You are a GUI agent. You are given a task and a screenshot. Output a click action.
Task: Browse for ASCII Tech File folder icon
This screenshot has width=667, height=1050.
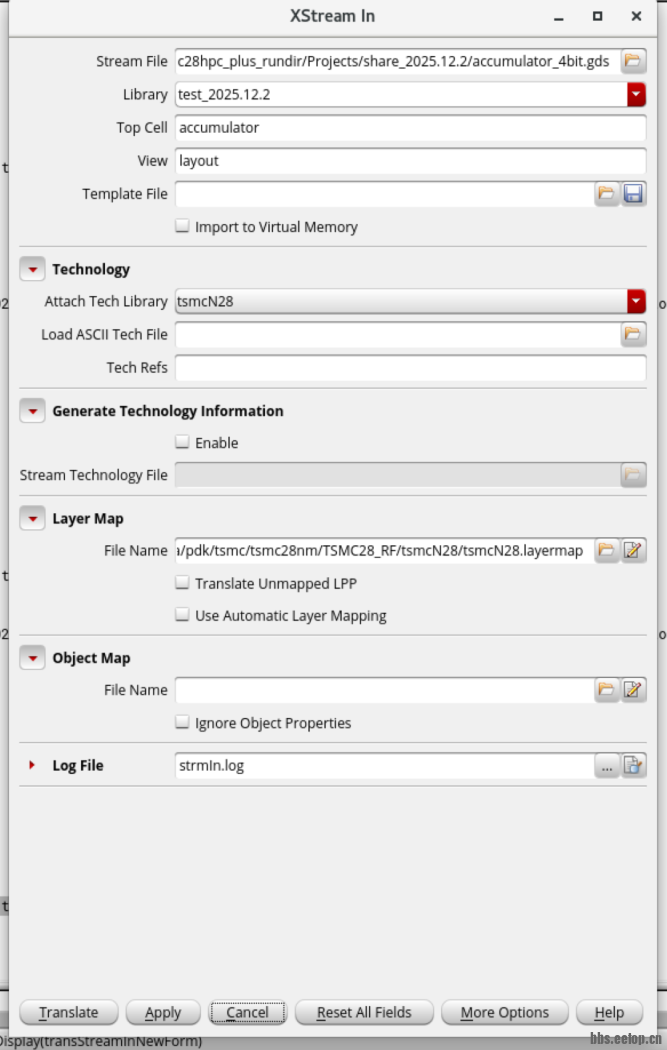pos(632,334)
